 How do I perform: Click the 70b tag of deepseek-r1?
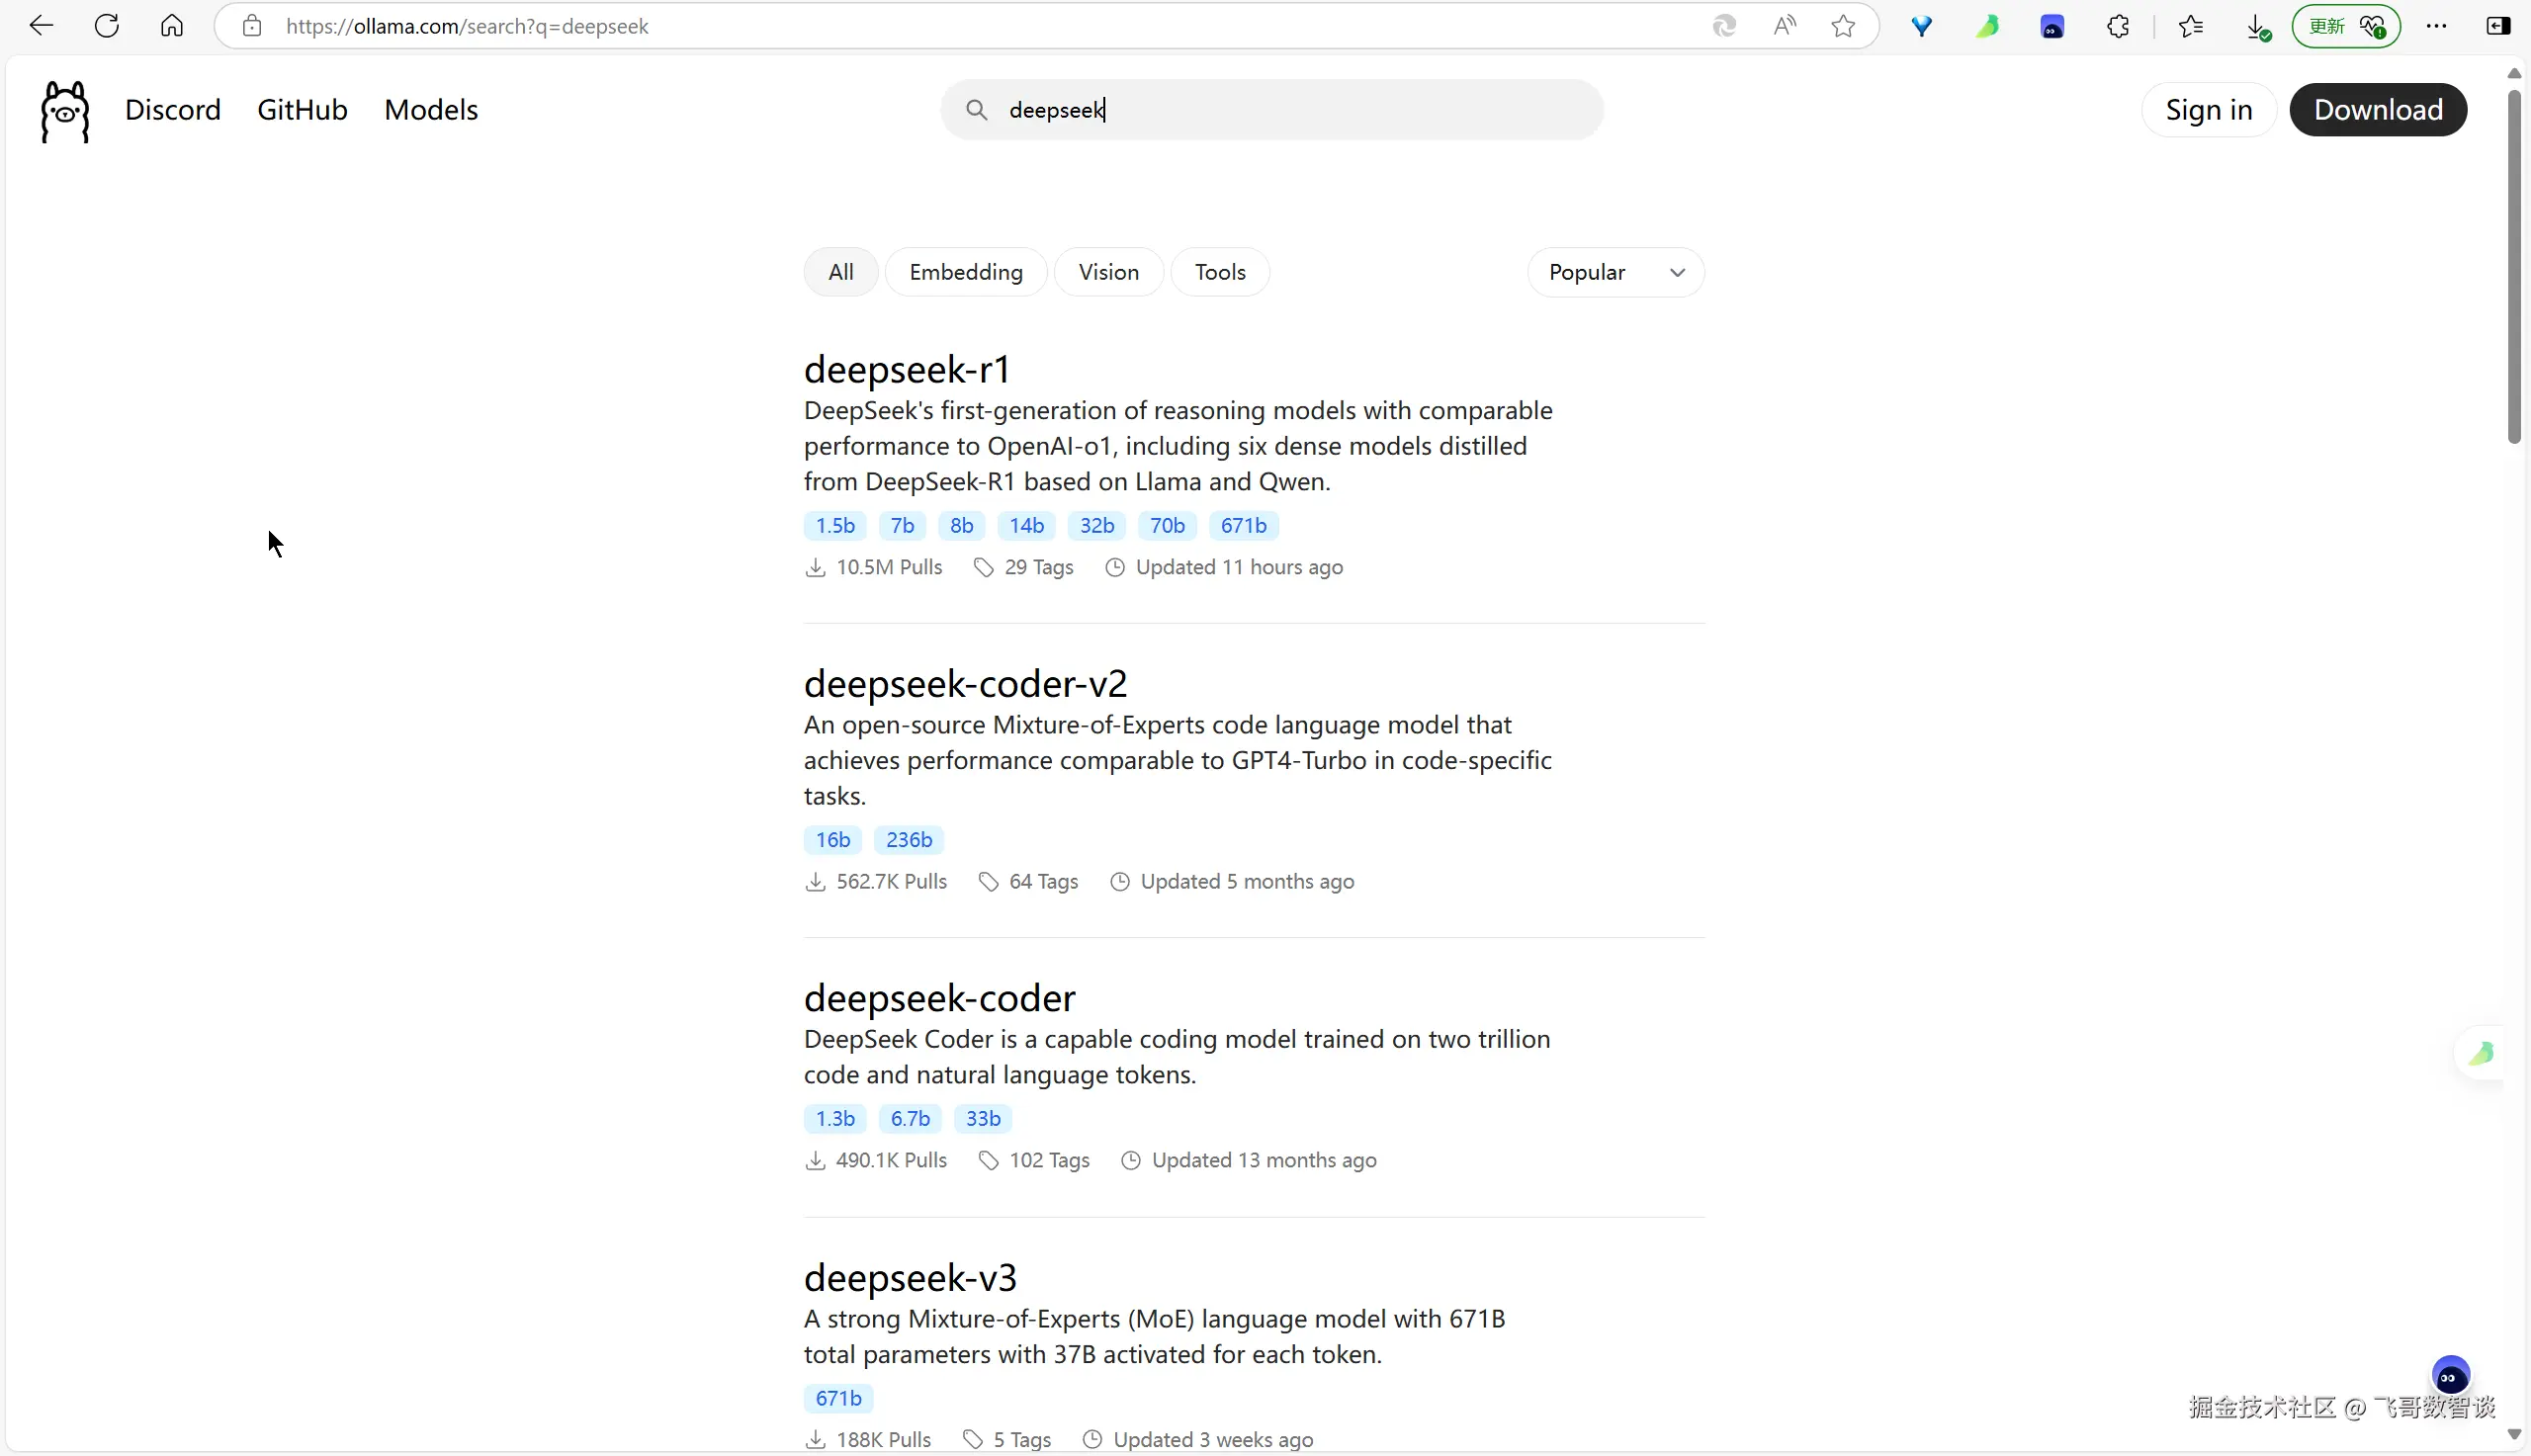(1167, 525)
